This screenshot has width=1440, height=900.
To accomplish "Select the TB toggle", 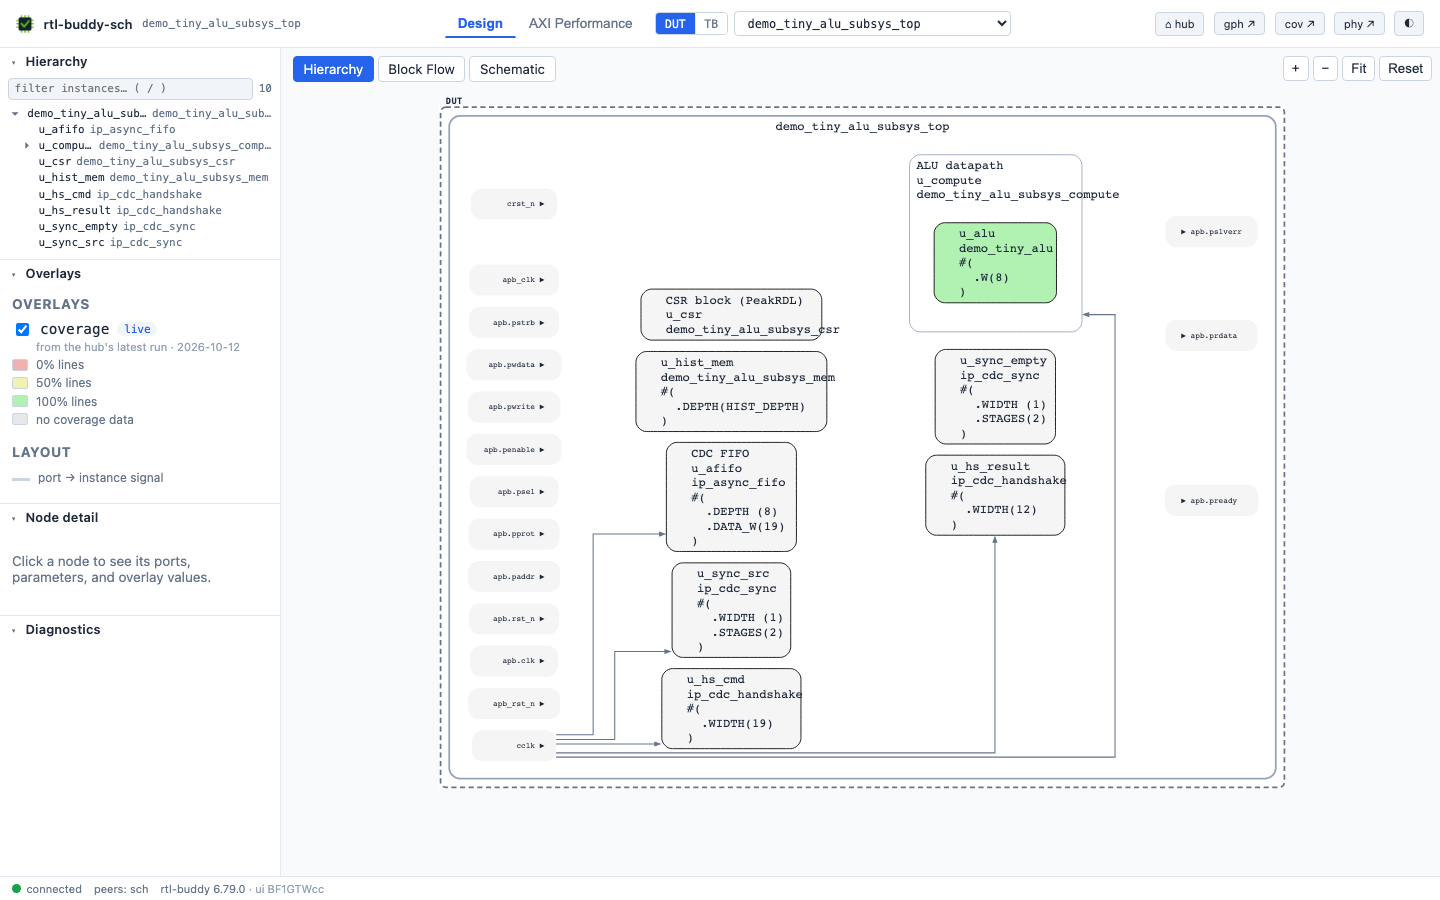I will [711, 24].
